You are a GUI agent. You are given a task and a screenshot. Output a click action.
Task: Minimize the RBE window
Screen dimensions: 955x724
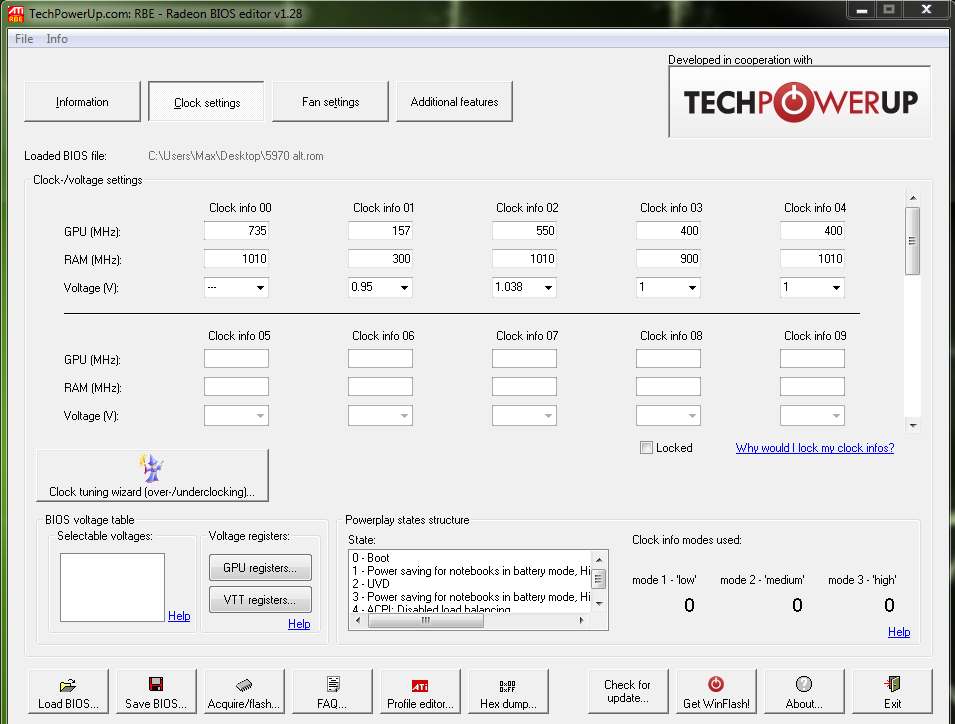(x=861, y=10)
